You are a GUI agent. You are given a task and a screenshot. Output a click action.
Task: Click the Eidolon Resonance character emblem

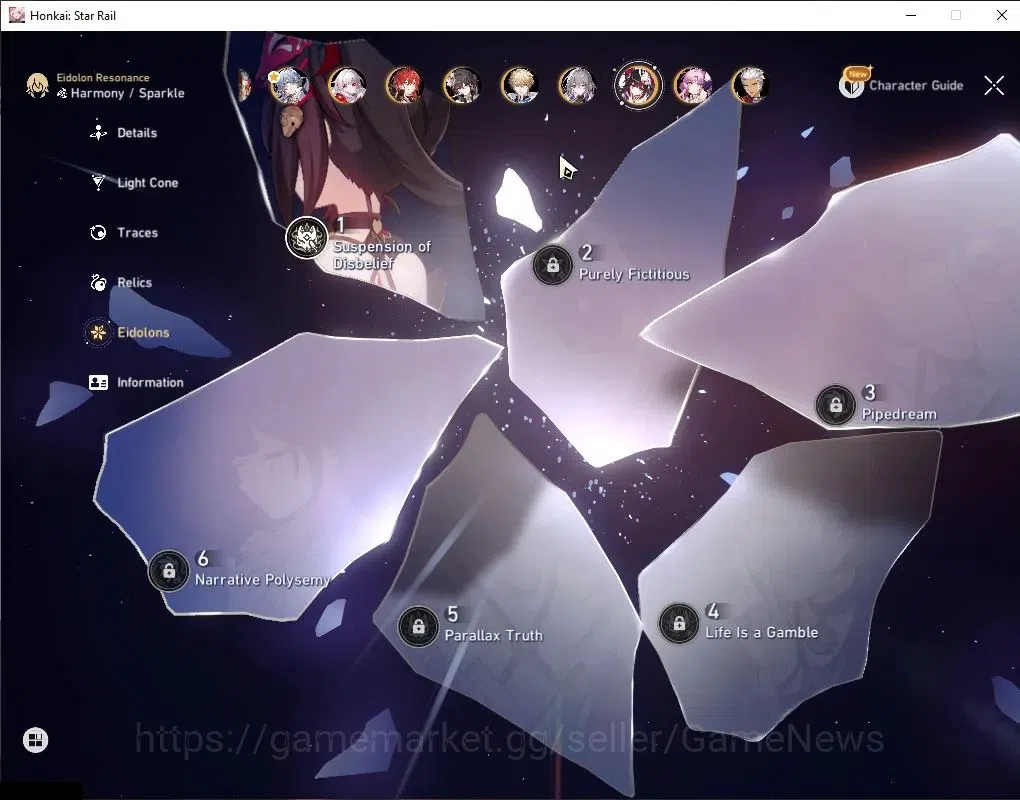click(x=37, y=85)
